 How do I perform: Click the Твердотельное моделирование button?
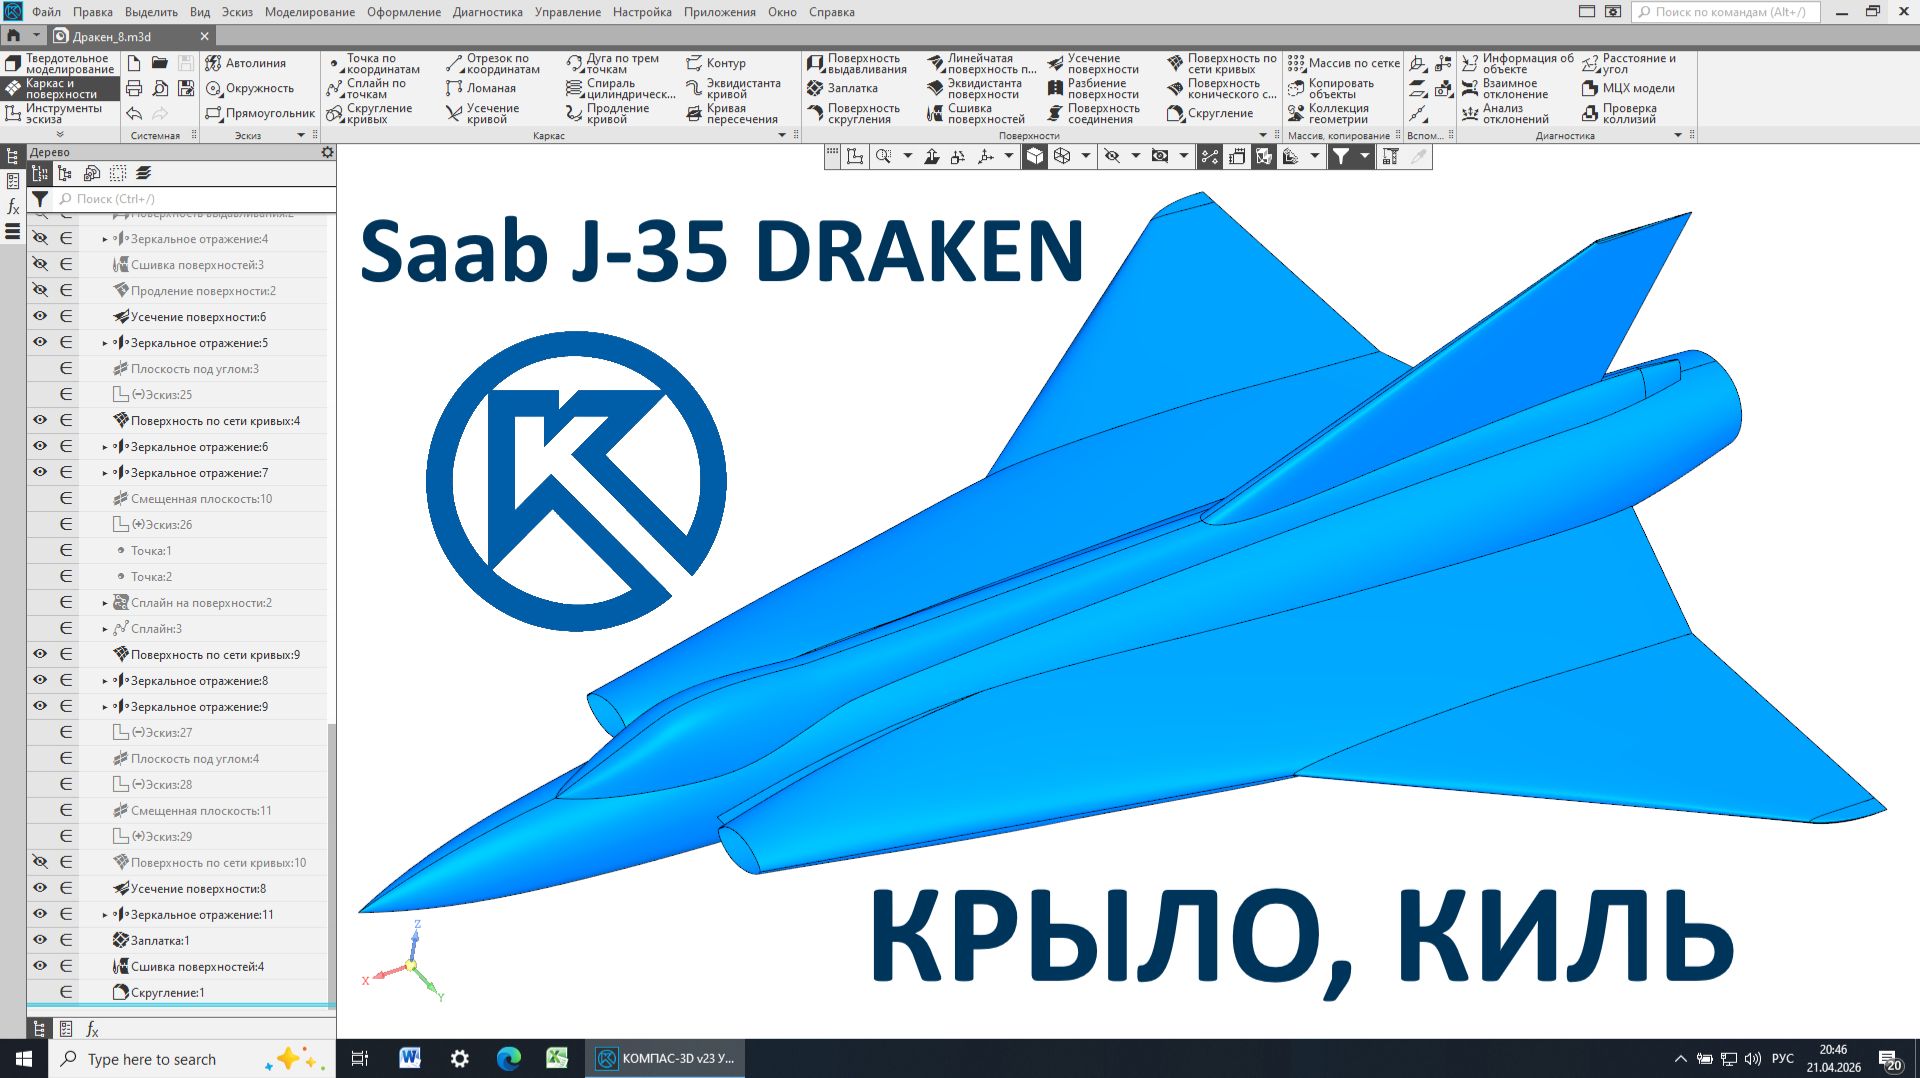(x=60, y=62)
